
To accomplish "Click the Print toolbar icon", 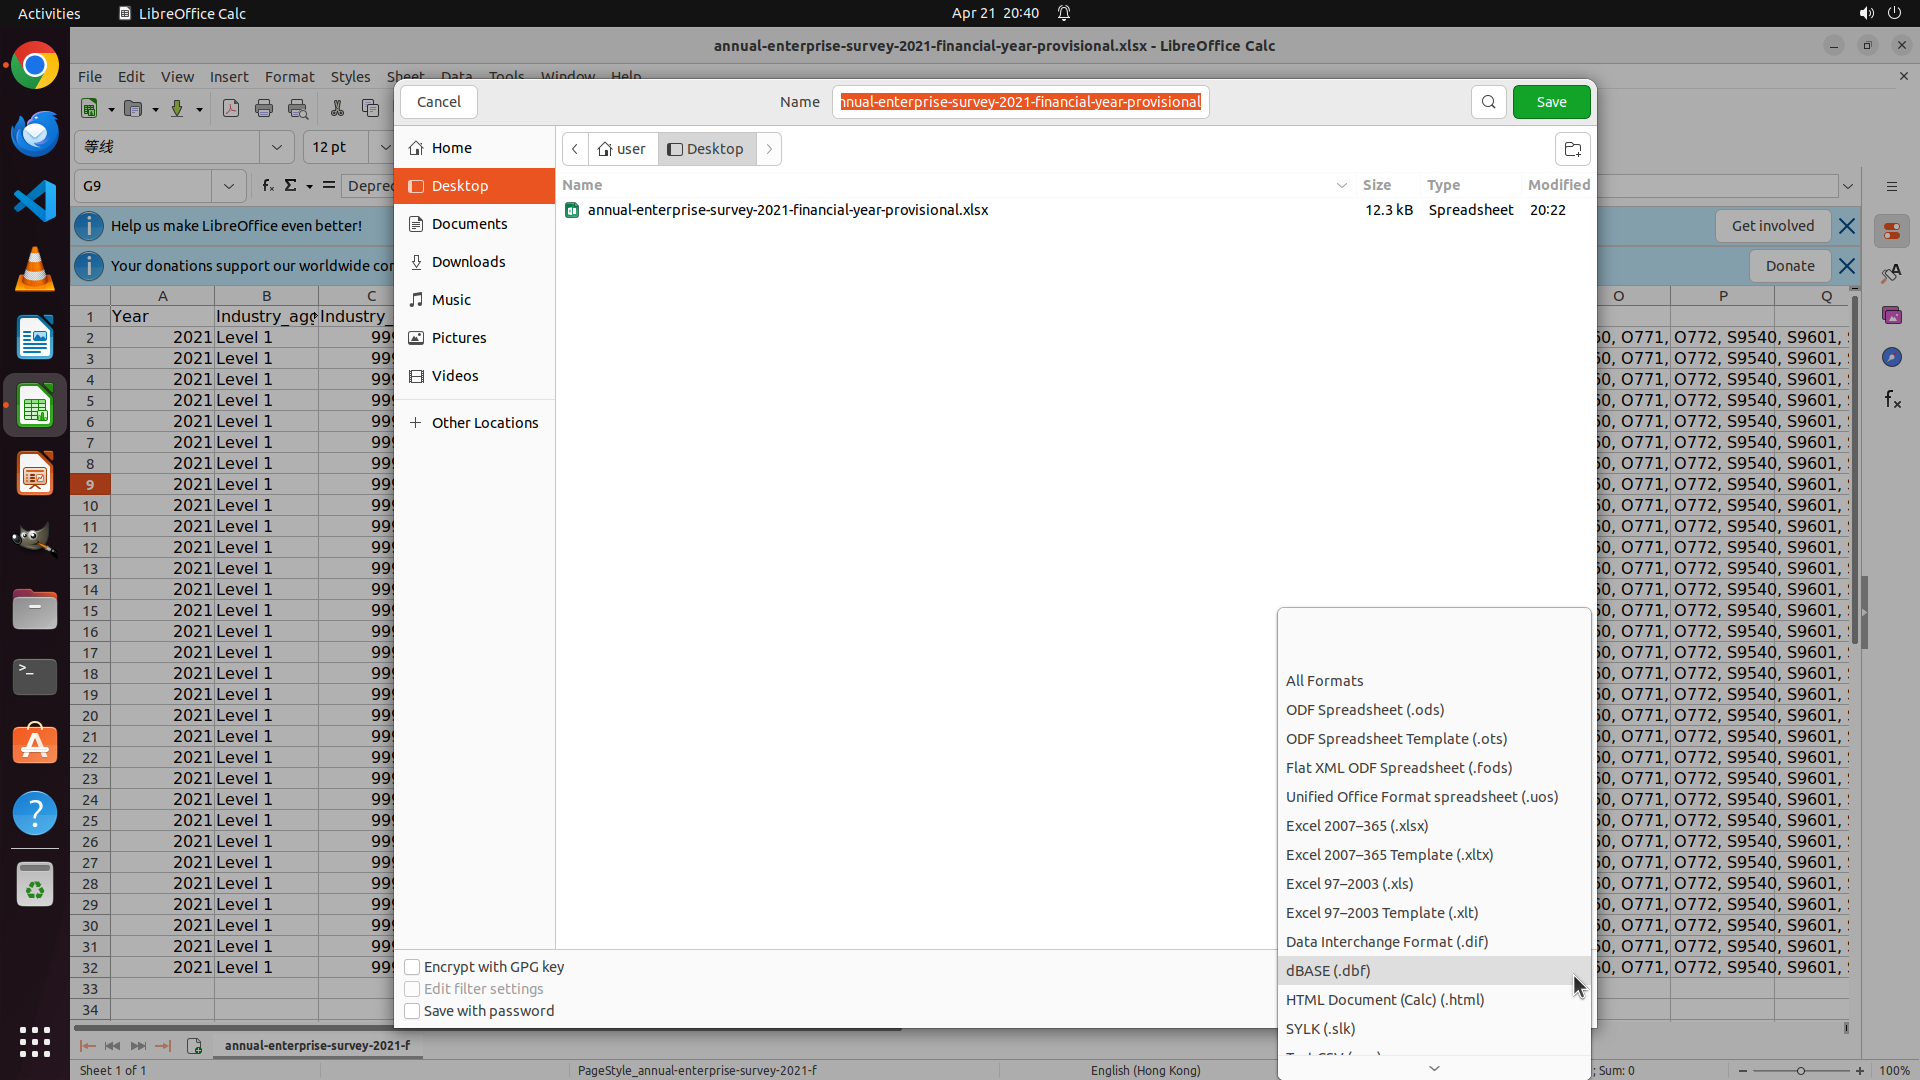I will [264, 109].
